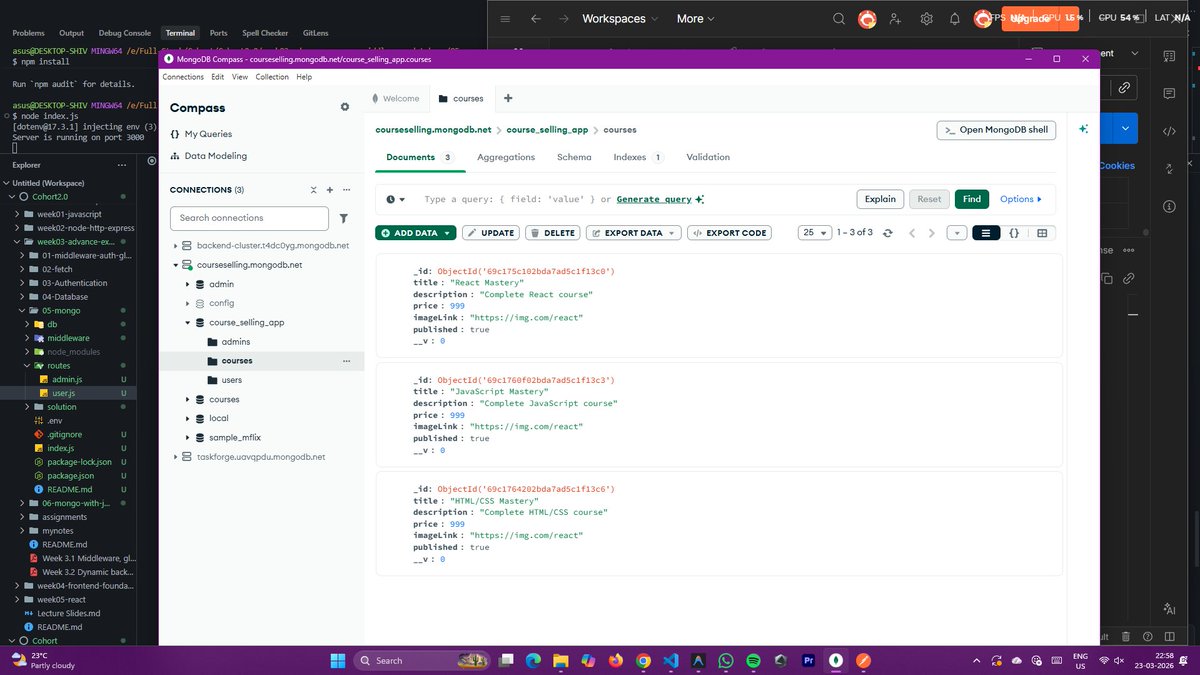Viewport: 1200px width, 675px height.
Task: Open Compass settings gear icon
Action: click(x=344, y=107)
